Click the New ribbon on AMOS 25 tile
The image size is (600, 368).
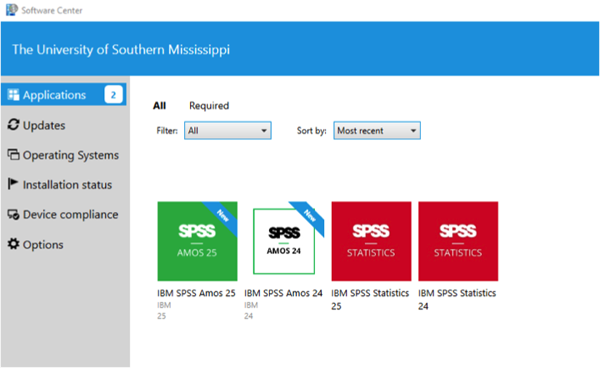[223, 216]
